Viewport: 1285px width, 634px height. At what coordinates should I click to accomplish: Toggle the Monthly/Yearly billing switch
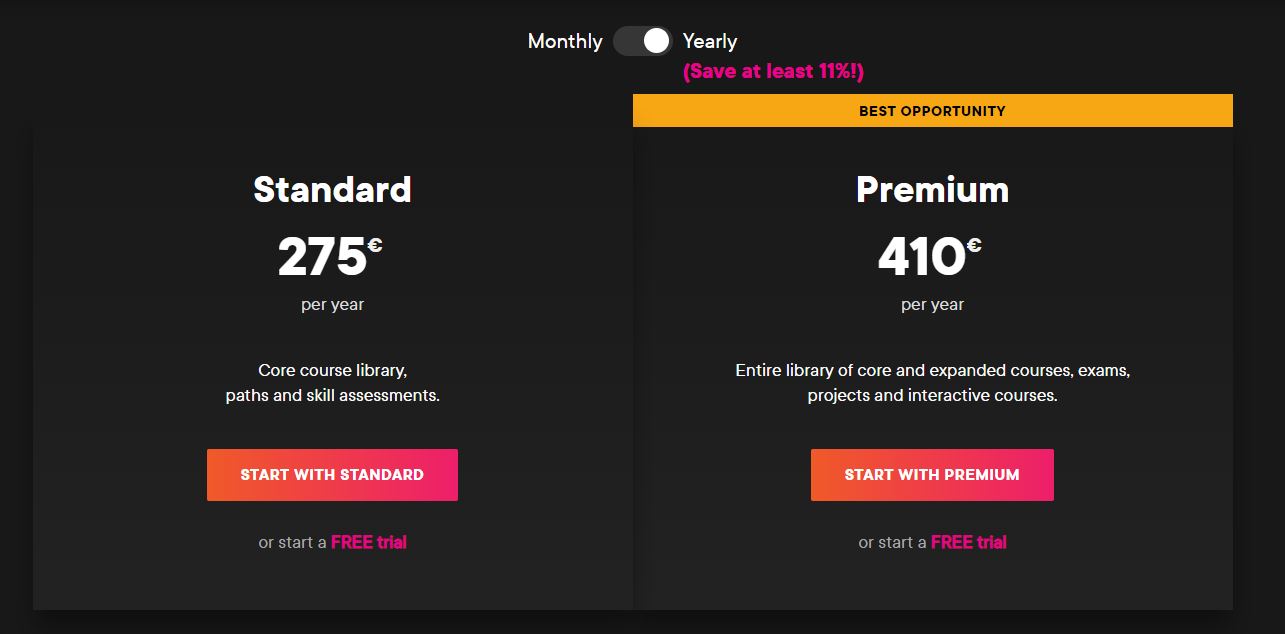tap(642, 41)
